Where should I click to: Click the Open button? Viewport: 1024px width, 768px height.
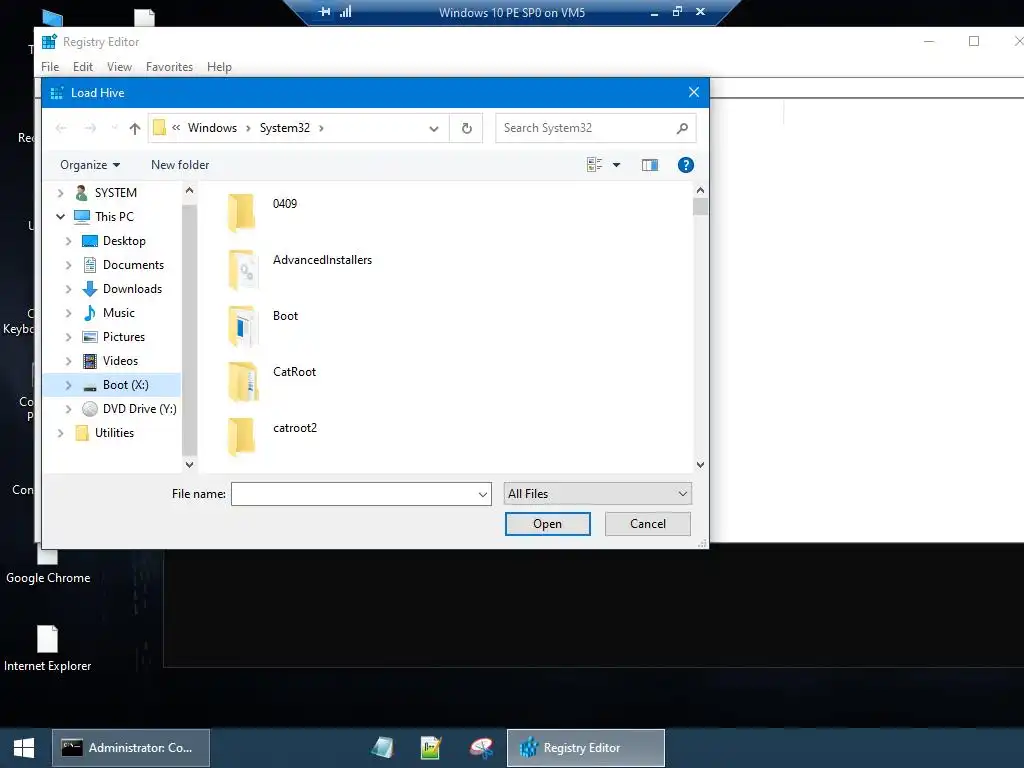[x=547, y=524]
